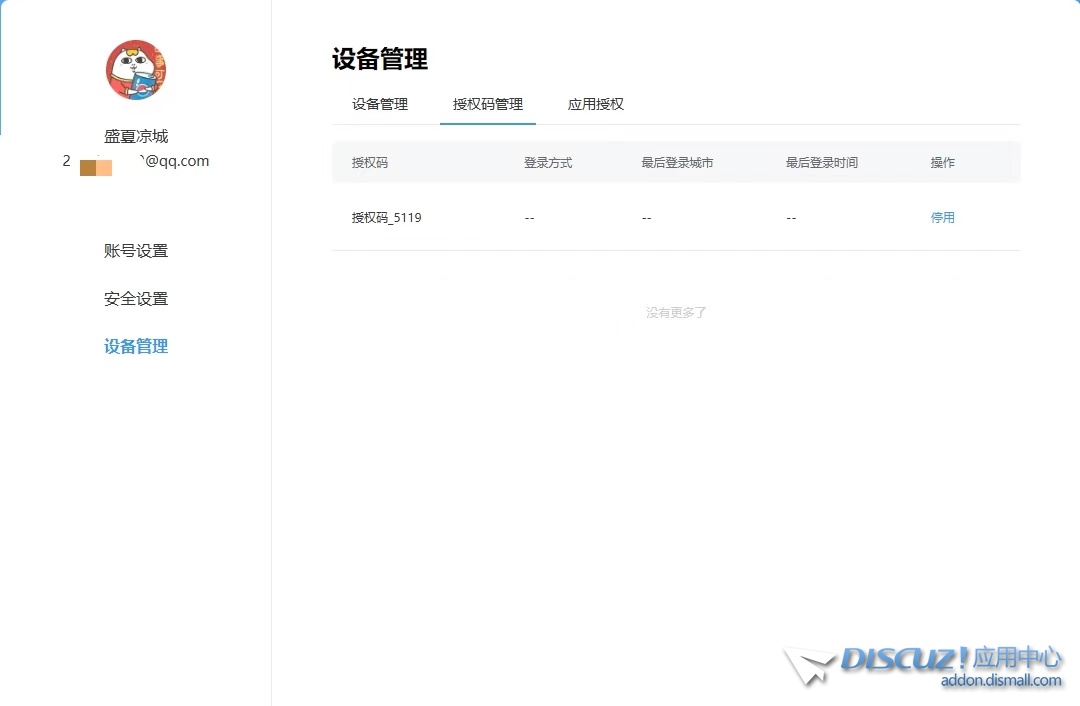Click the user profile avatar picture

click(135, 69)
